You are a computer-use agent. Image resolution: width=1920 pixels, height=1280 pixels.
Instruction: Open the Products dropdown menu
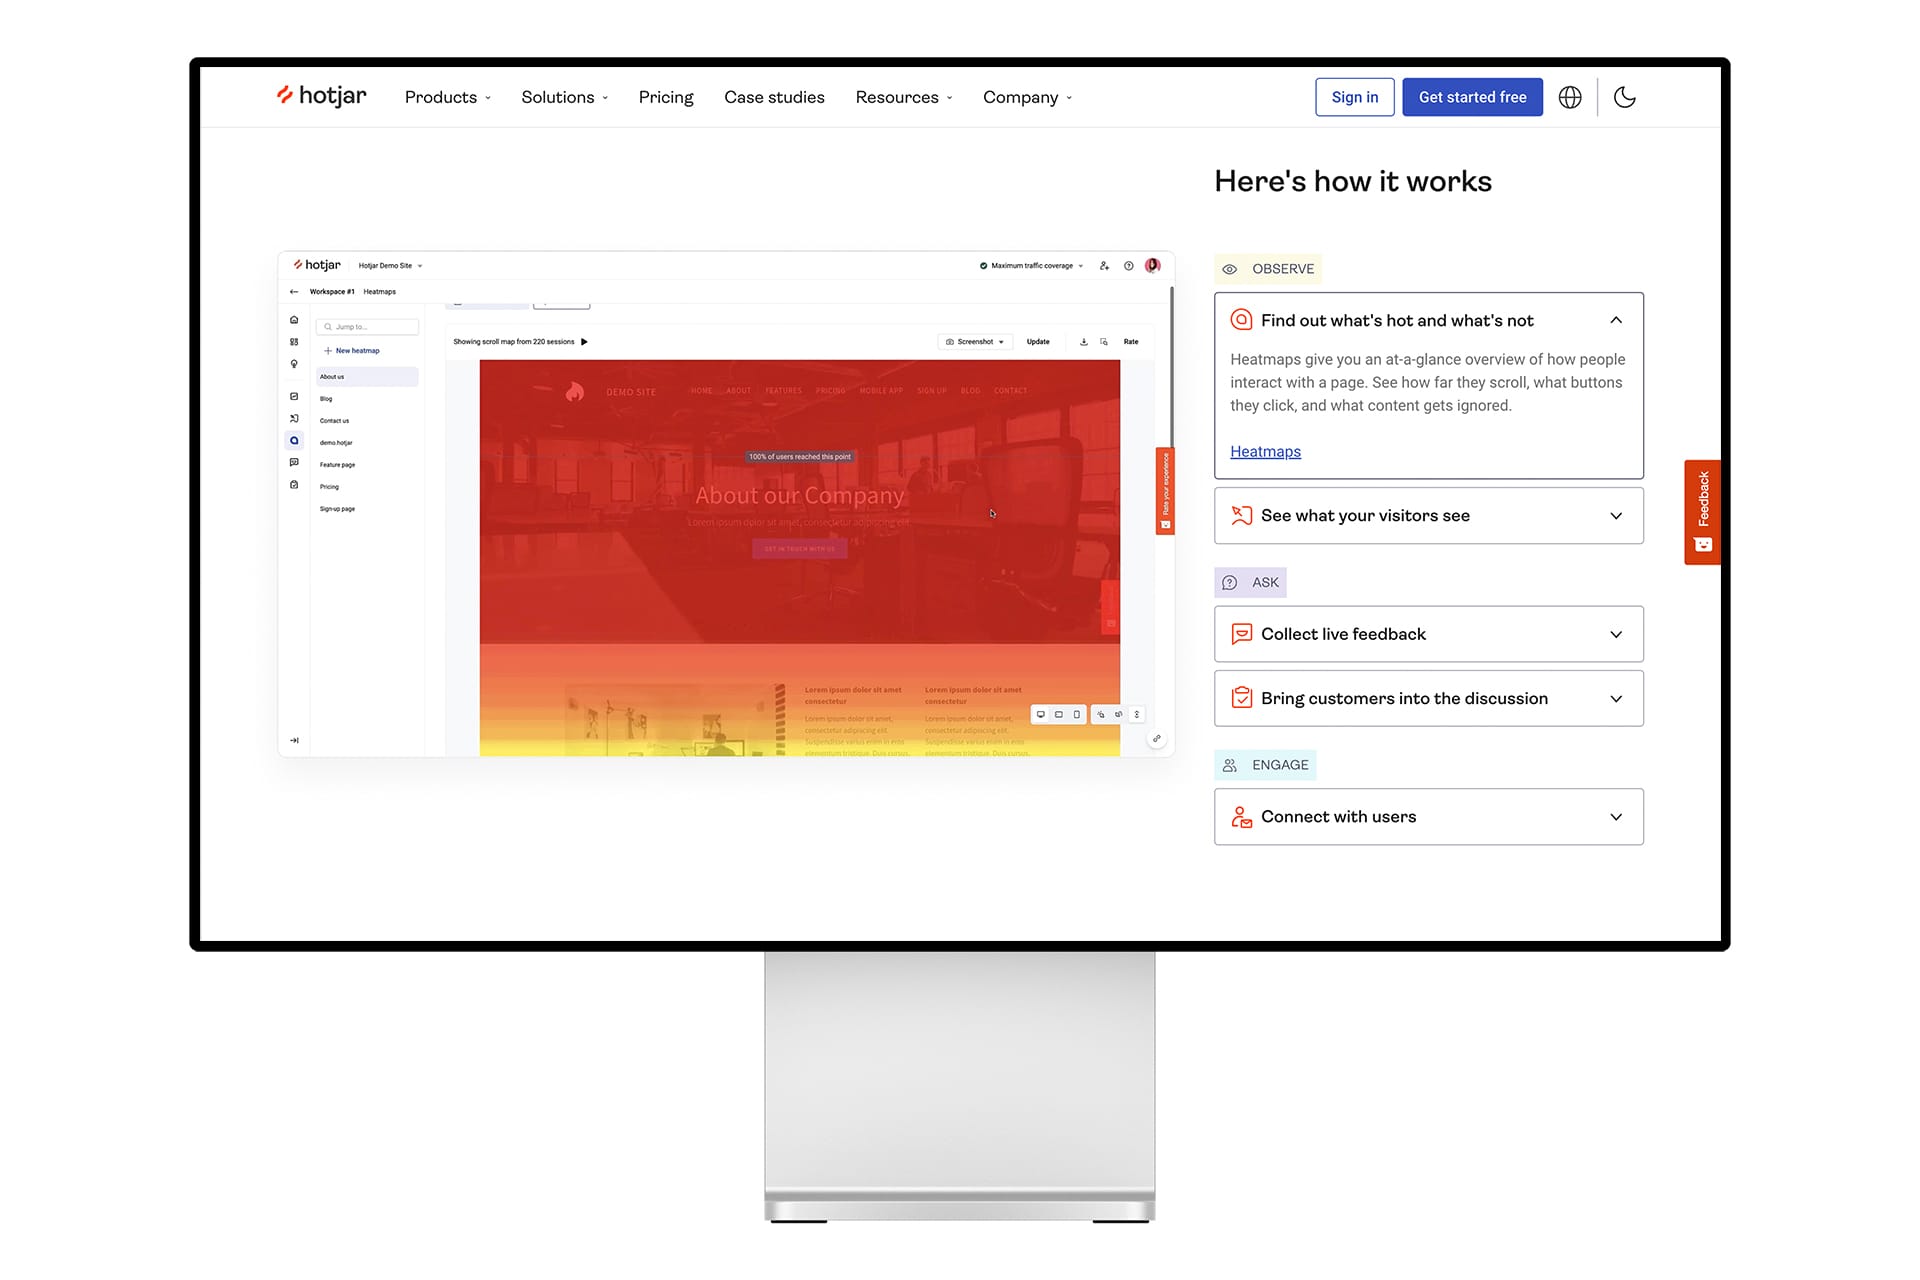(449, 97)
